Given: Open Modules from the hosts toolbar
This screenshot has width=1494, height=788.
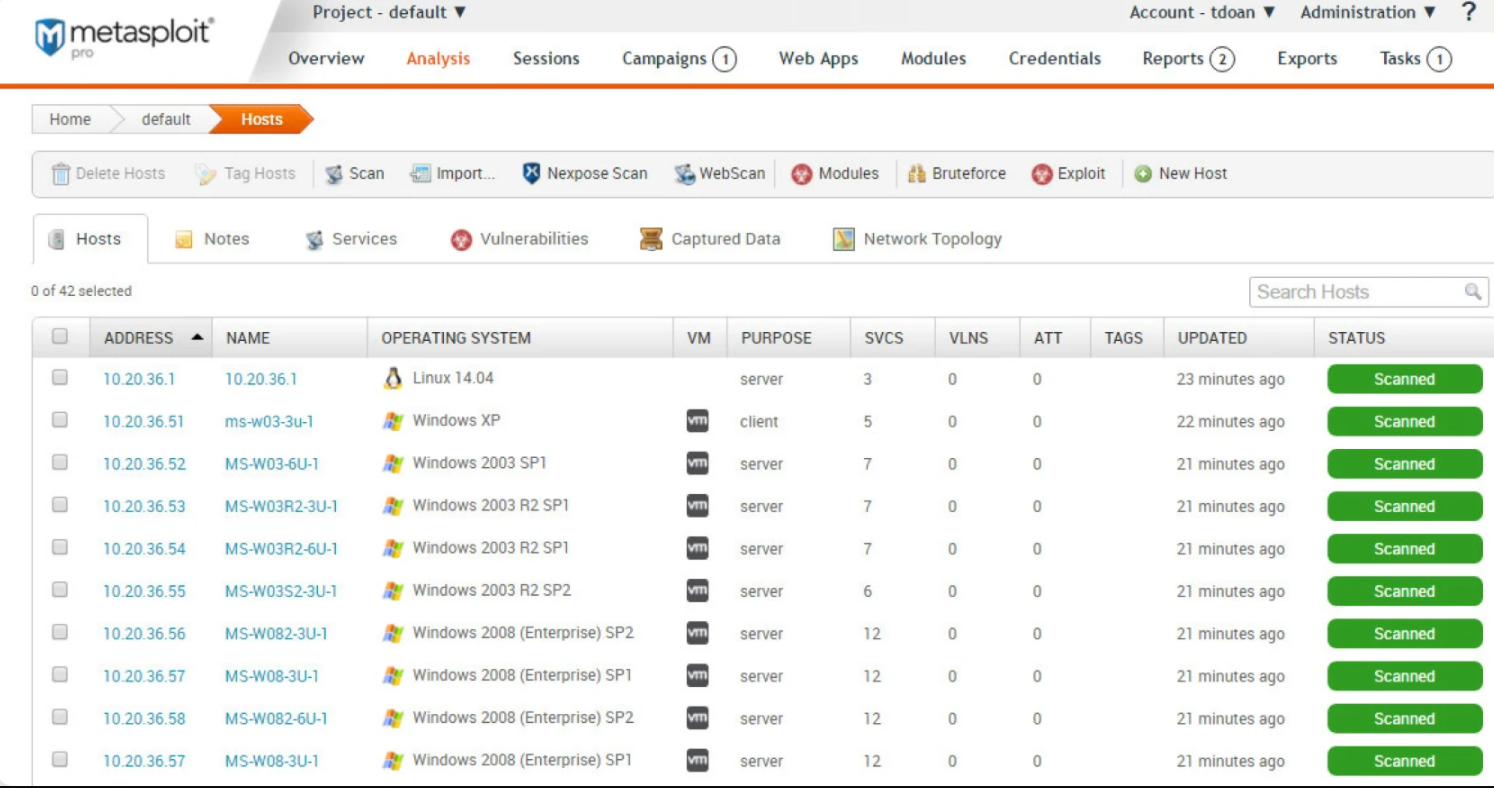Looking at the screenshot, I should [x=835, y=174].
